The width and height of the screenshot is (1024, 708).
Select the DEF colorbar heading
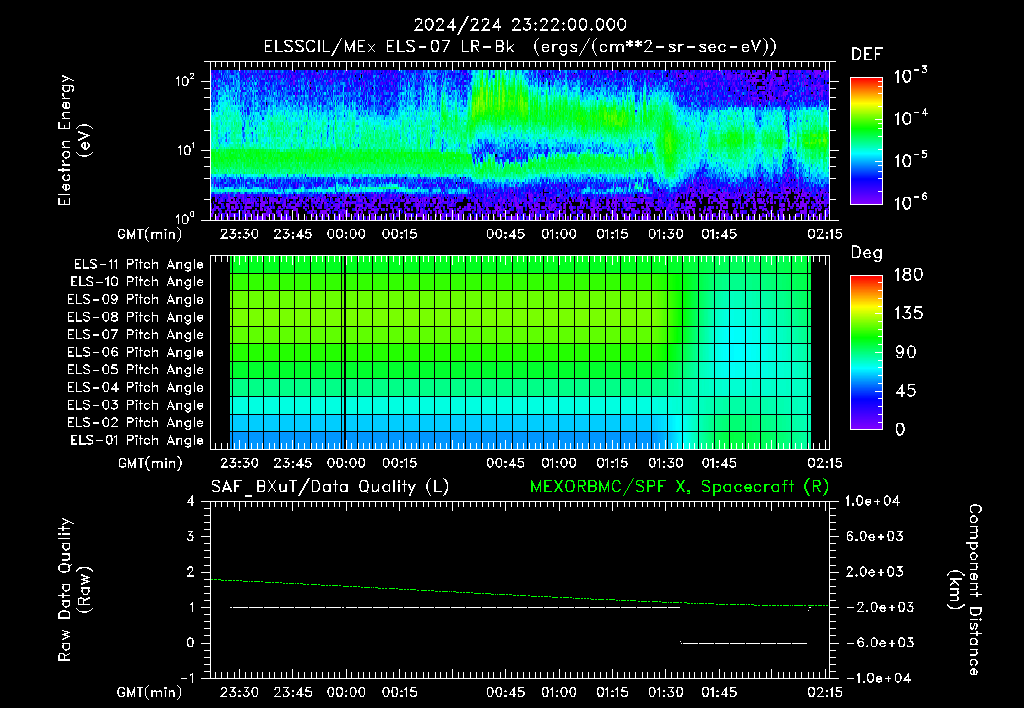point(867,54)
